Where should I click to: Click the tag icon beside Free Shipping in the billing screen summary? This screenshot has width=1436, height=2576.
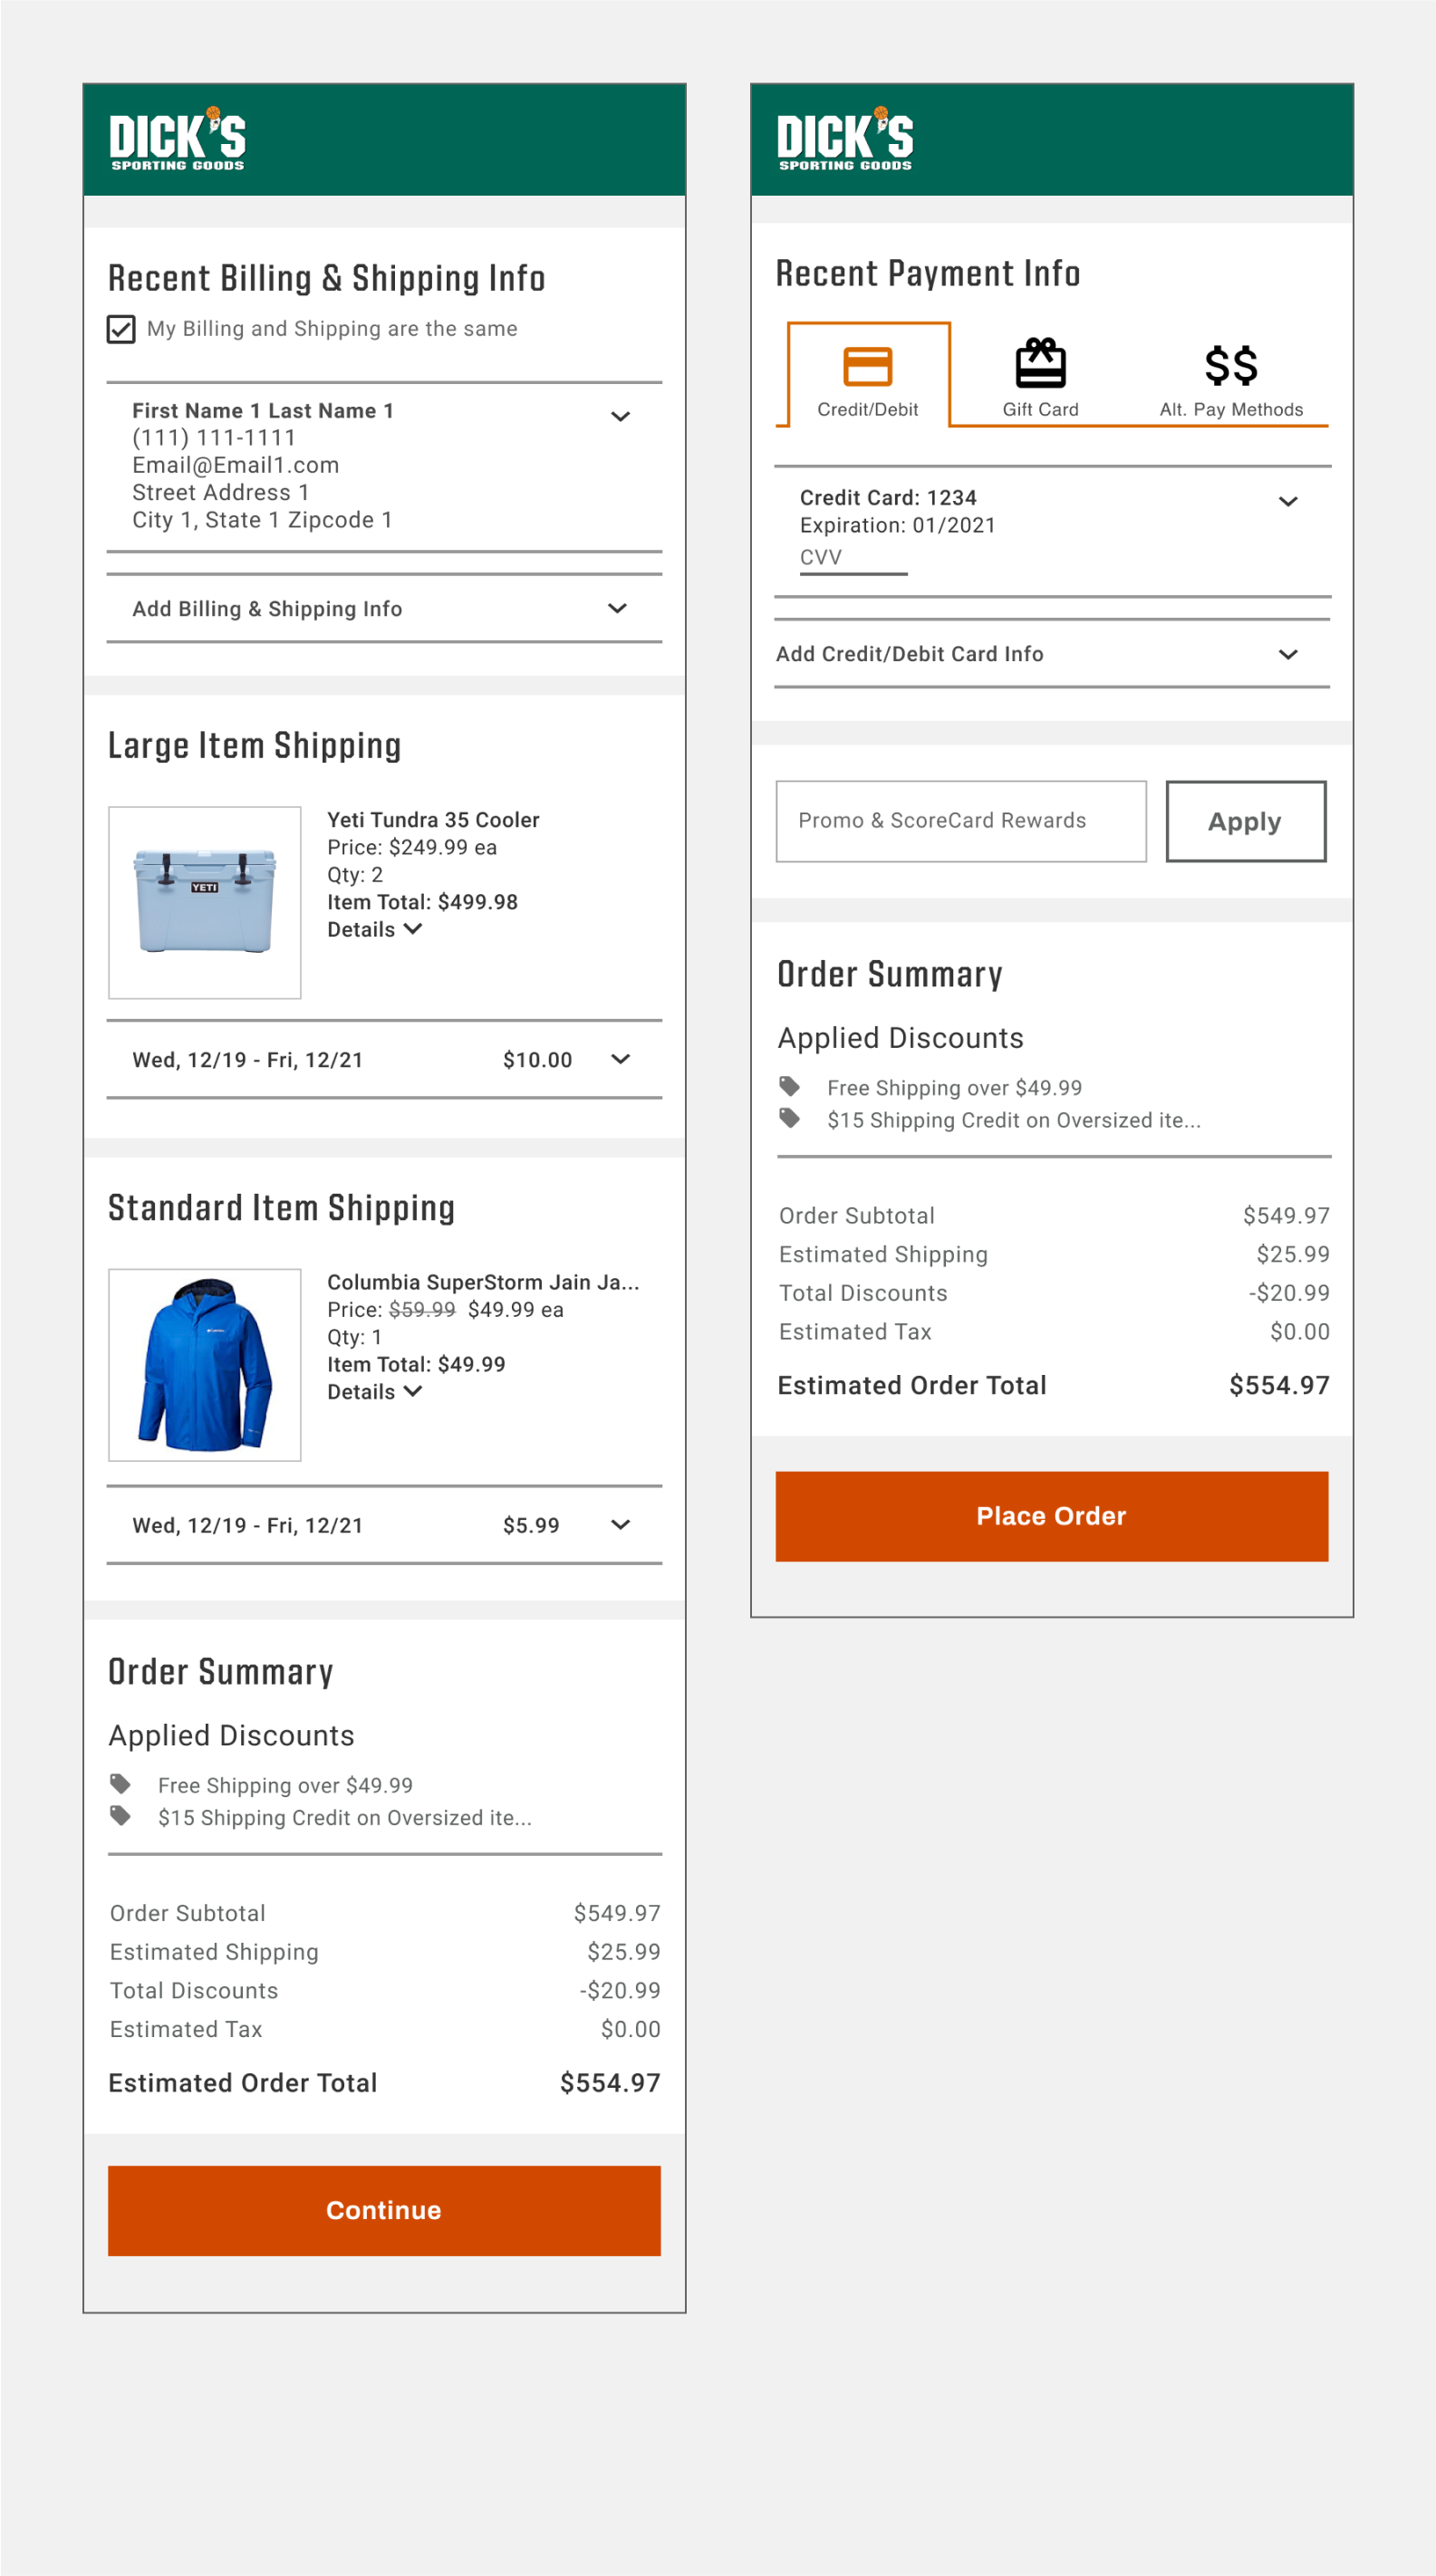(x=120, y=1783)
